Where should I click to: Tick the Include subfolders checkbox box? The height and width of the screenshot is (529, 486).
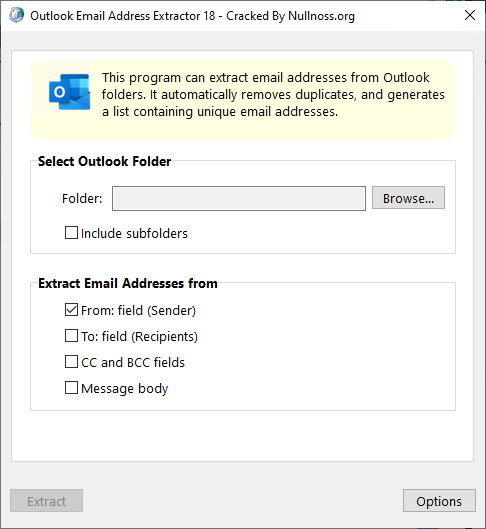point(71,233)
